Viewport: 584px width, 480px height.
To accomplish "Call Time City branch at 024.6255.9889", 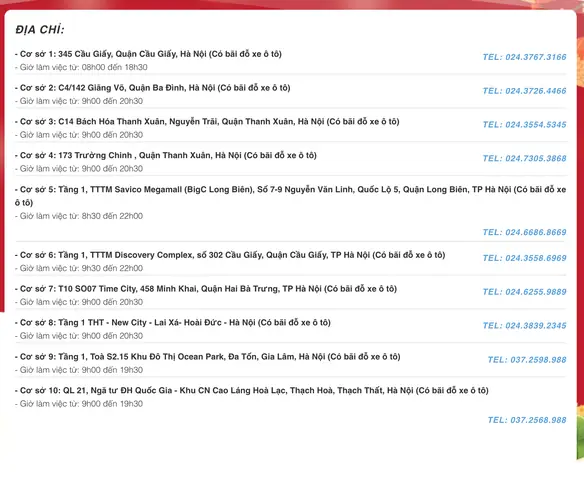I will pos(524,292).
